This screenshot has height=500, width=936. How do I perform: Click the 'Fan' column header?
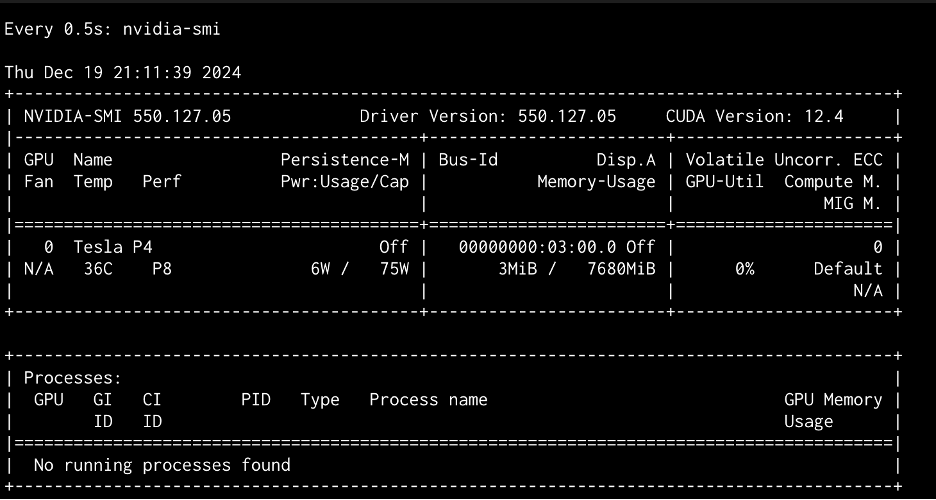[38, 182]
